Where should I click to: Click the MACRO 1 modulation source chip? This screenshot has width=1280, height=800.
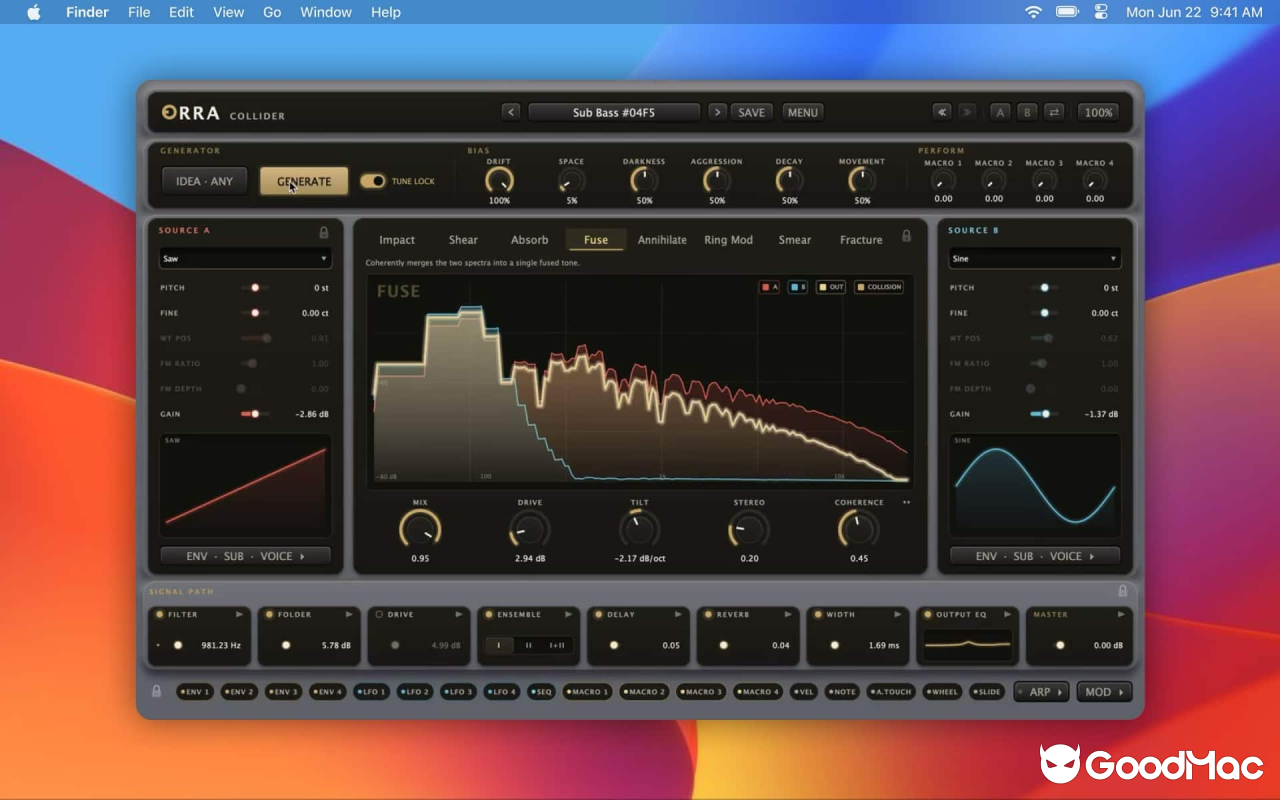pyautogui.click(x=588, y=691)
